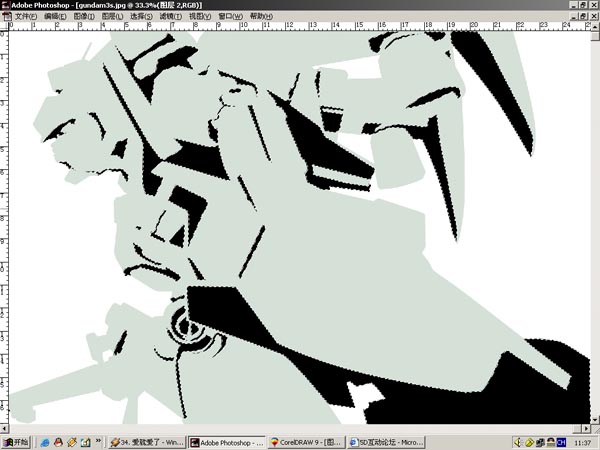The height and width of the screenshot is (450, 600).
Task: Open the 文件(F) File menu
Action: click(x=26, y=16)
